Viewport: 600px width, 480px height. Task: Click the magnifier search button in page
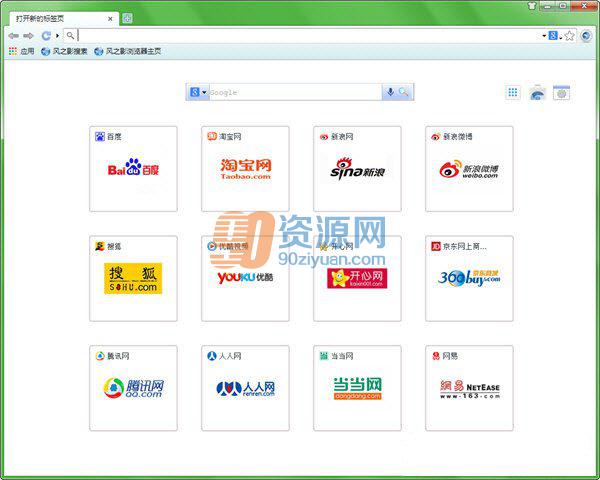coord(403,92)
